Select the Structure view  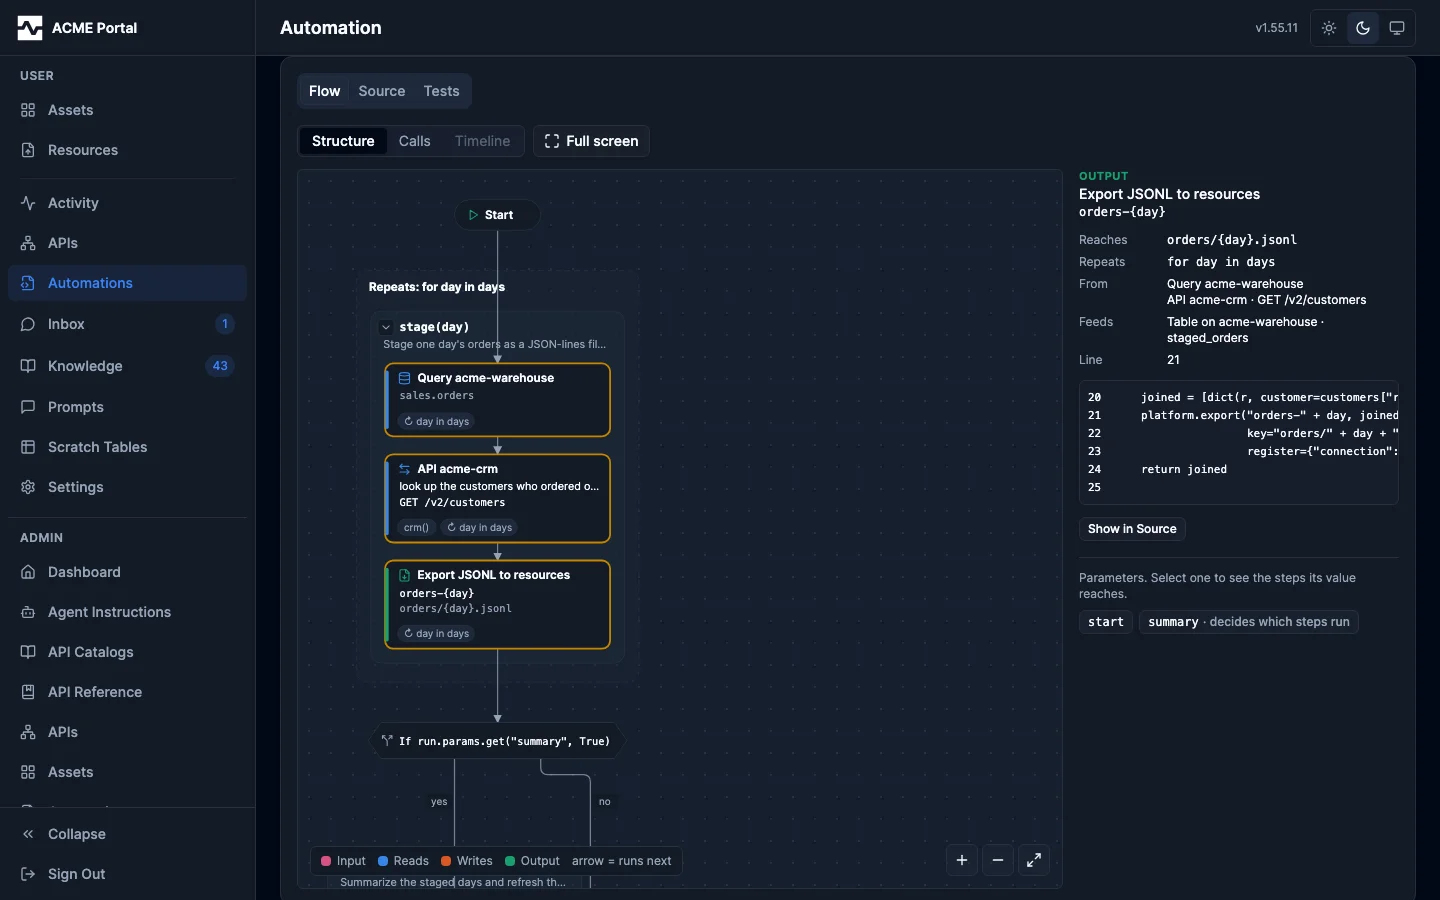pos(343,141)
